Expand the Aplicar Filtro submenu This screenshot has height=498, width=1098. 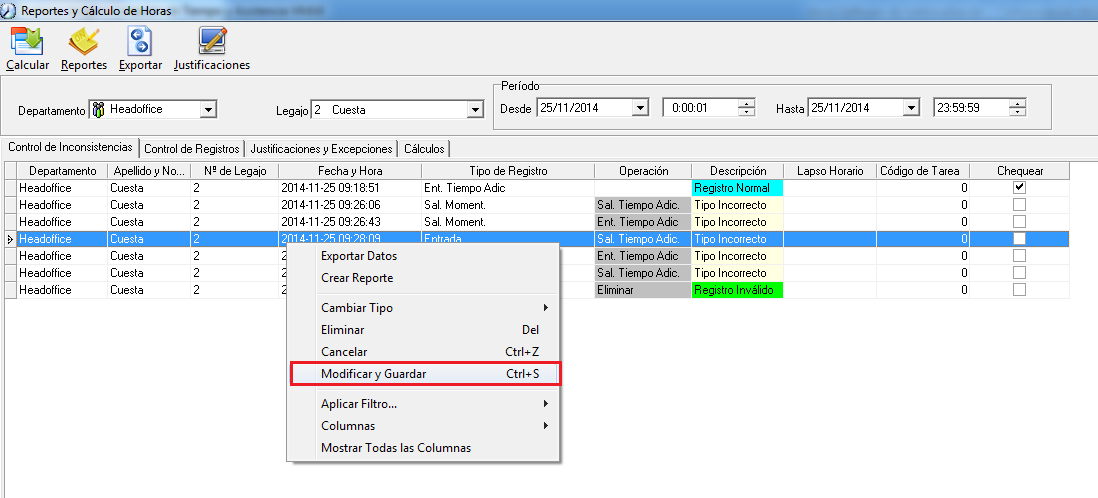click(x=424, y=403)
